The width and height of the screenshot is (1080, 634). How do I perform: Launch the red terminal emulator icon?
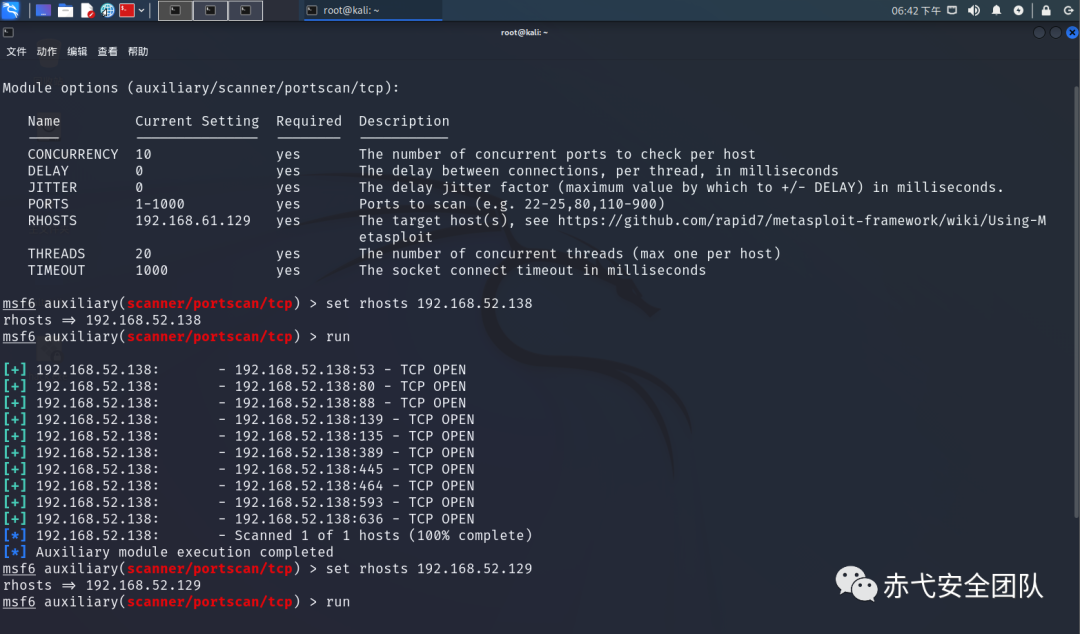click(127, 10)
